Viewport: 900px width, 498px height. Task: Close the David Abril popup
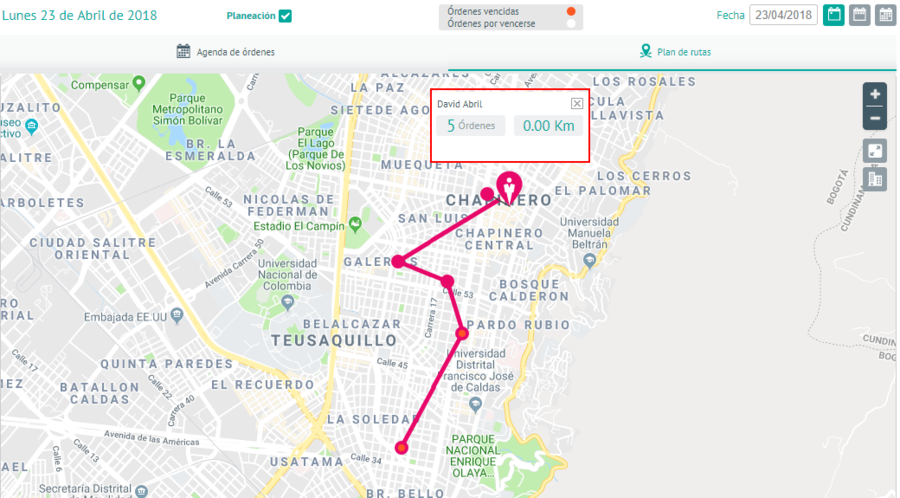[577, 103]
